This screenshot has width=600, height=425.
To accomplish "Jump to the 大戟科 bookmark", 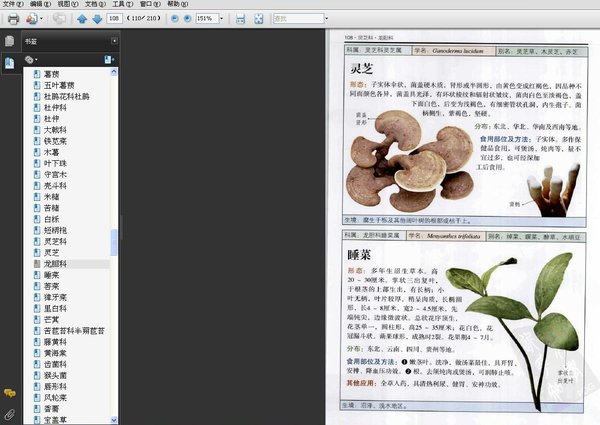I will point(55,130).
